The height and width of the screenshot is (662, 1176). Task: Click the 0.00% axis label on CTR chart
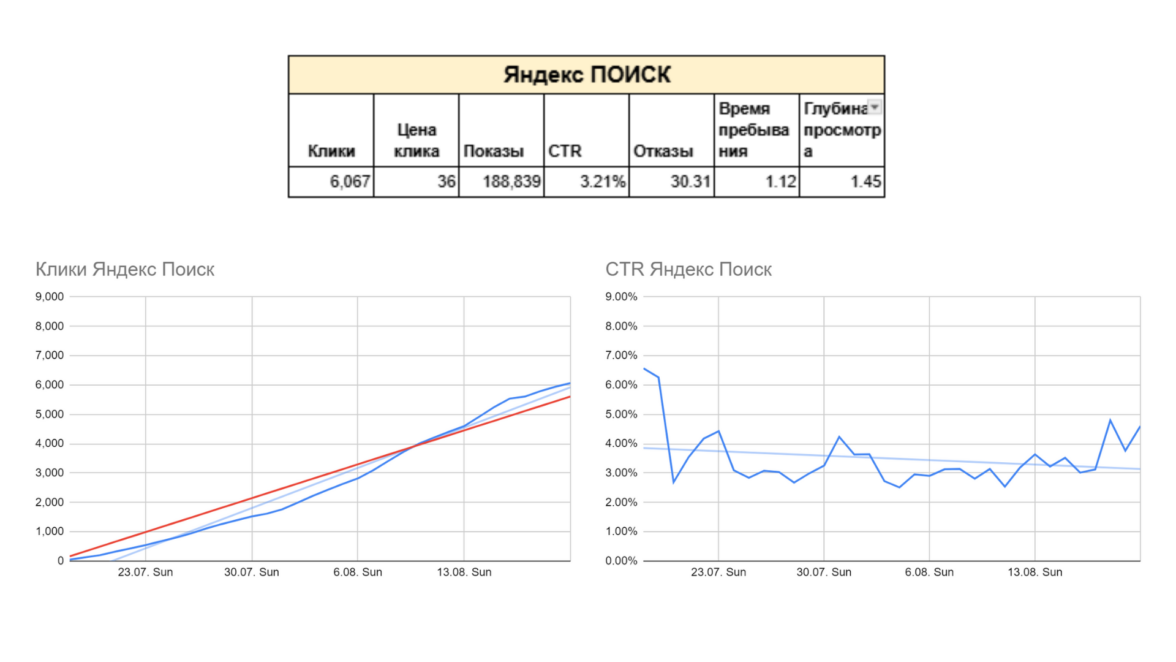pos(621,561)
